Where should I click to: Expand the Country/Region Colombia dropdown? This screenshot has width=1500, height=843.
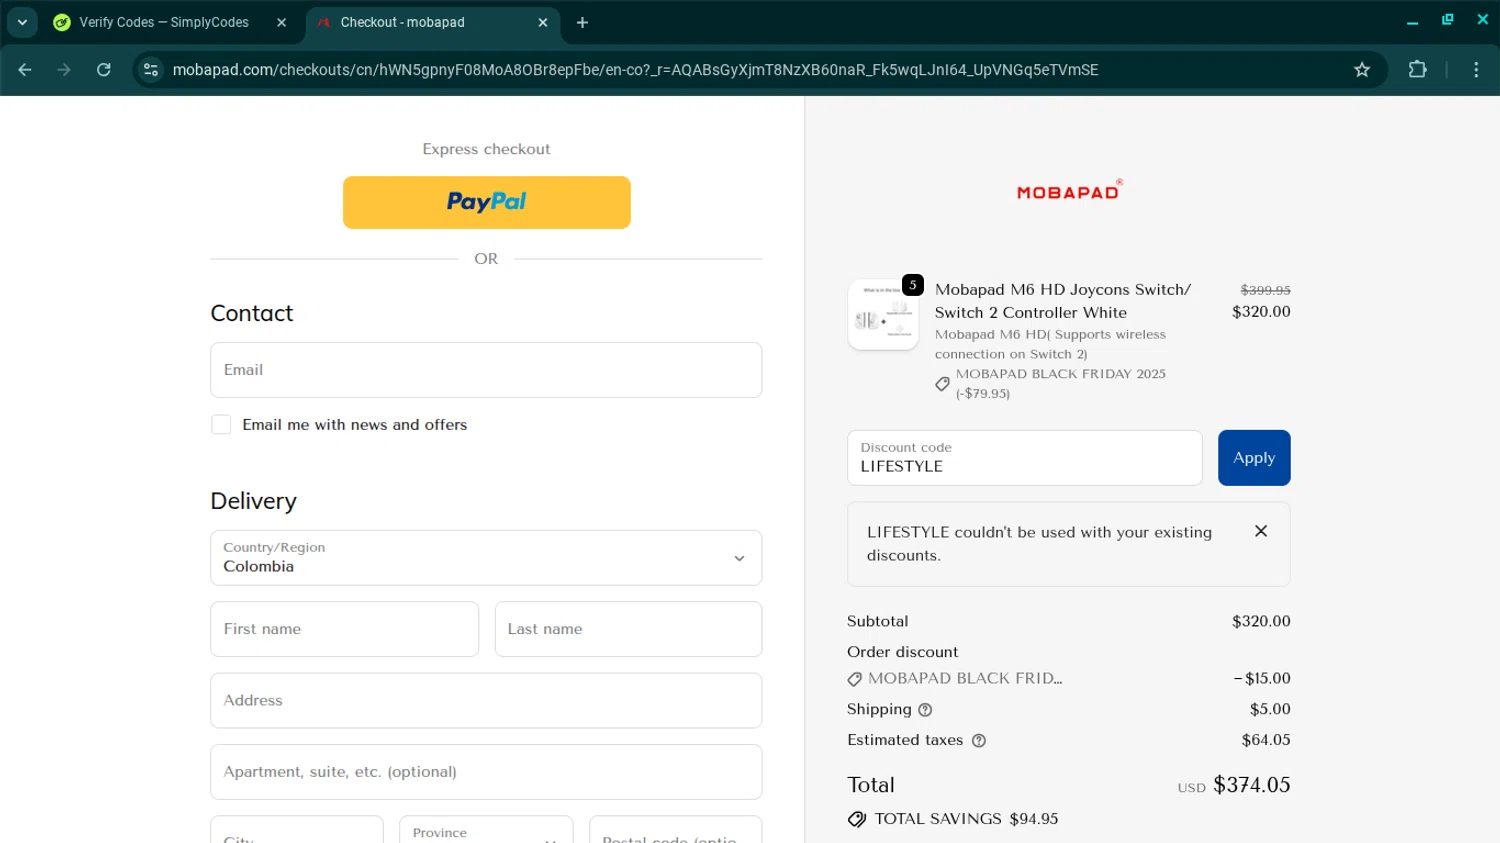pos(486,558)
